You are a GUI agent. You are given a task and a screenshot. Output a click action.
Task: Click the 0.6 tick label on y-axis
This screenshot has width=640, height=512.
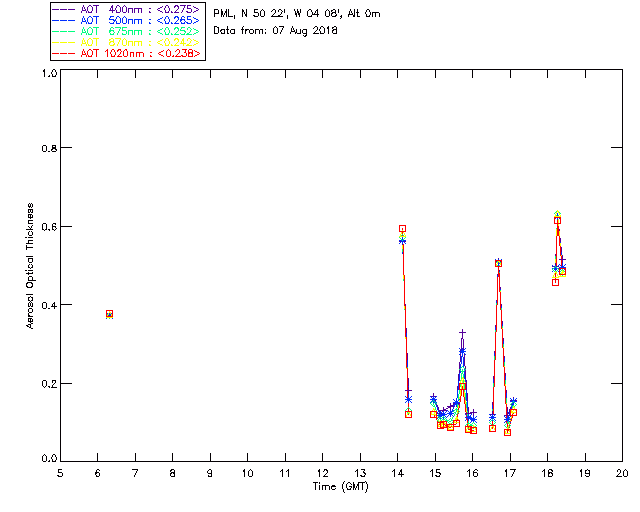pos(48,227)
